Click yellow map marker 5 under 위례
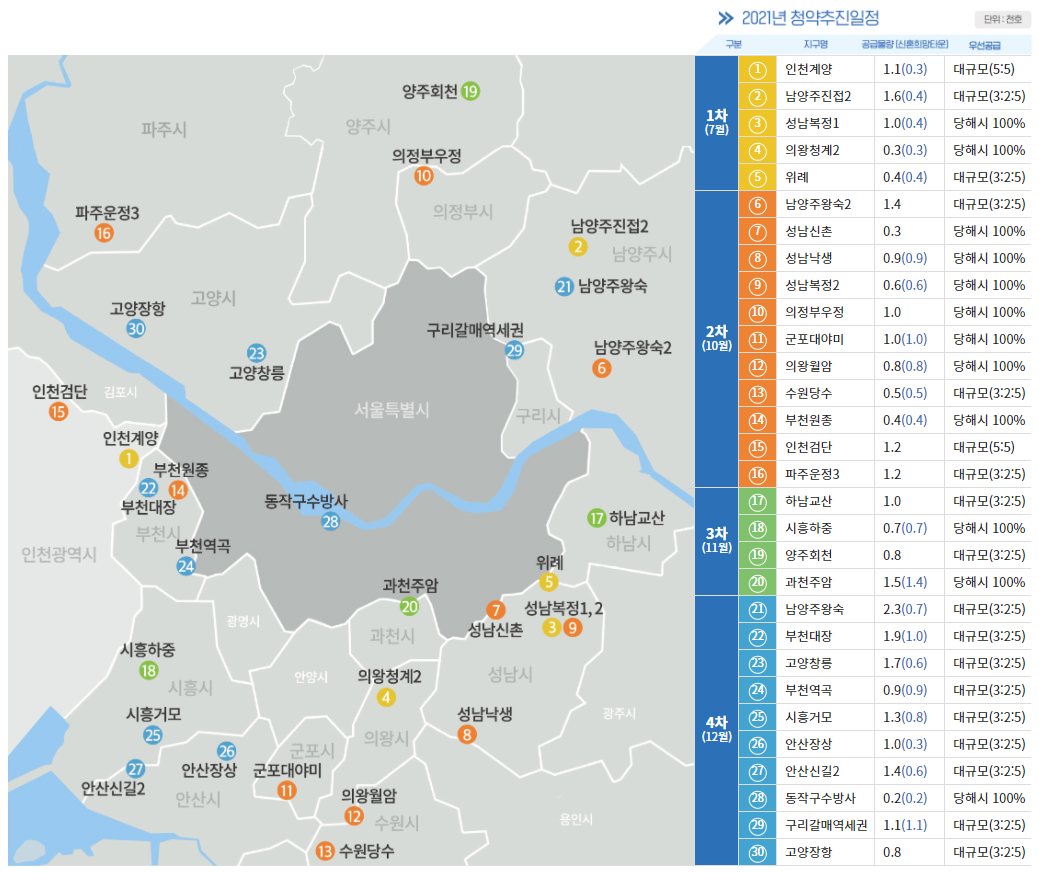 click(x=548, y=583)
